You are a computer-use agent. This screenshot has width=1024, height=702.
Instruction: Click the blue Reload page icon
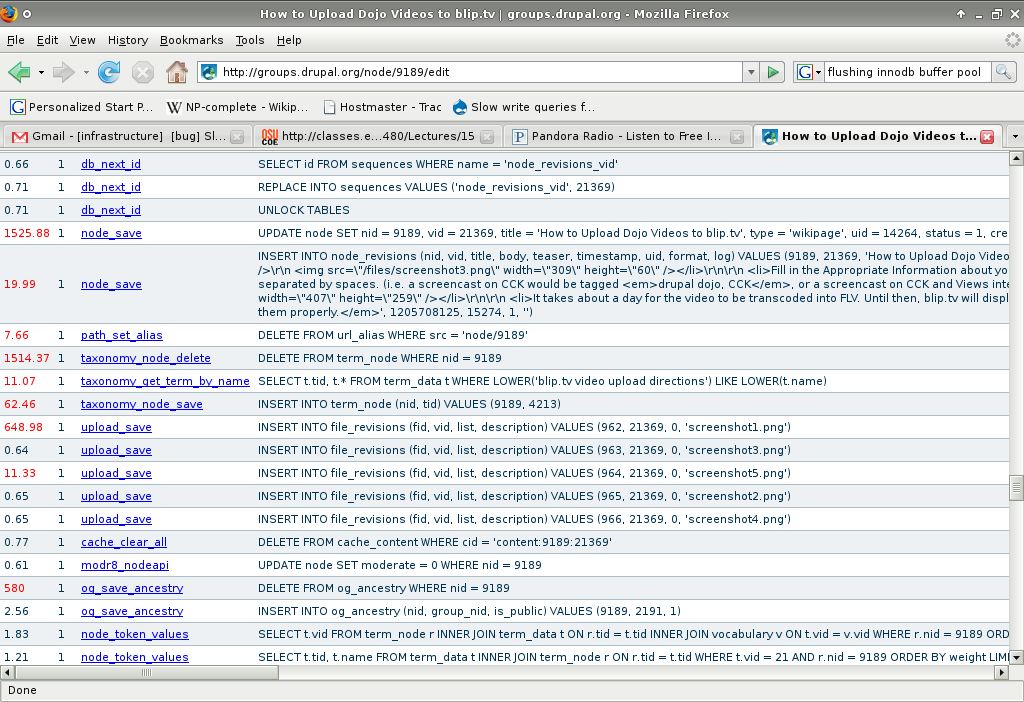pyautogui.click(x=109, y=72)
